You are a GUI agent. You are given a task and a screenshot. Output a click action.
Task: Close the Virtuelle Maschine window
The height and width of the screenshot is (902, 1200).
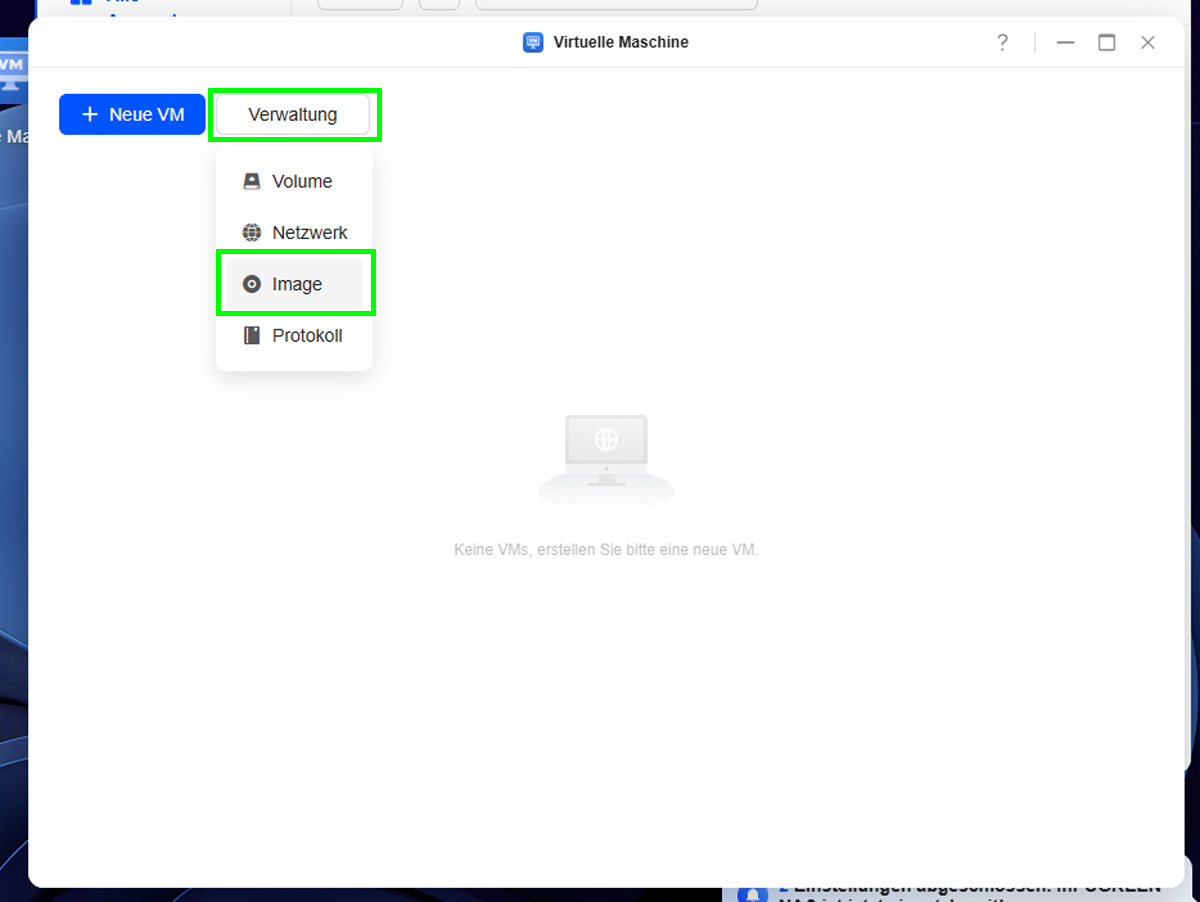[1148, 42]
